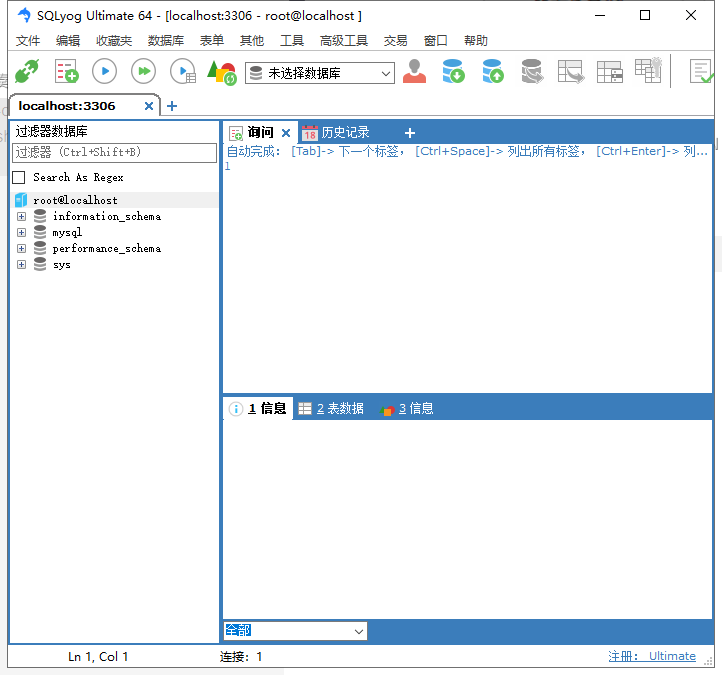Screen dimensions: 722x675
Task: Click the gray database sync icon
Action: point(532,71)
